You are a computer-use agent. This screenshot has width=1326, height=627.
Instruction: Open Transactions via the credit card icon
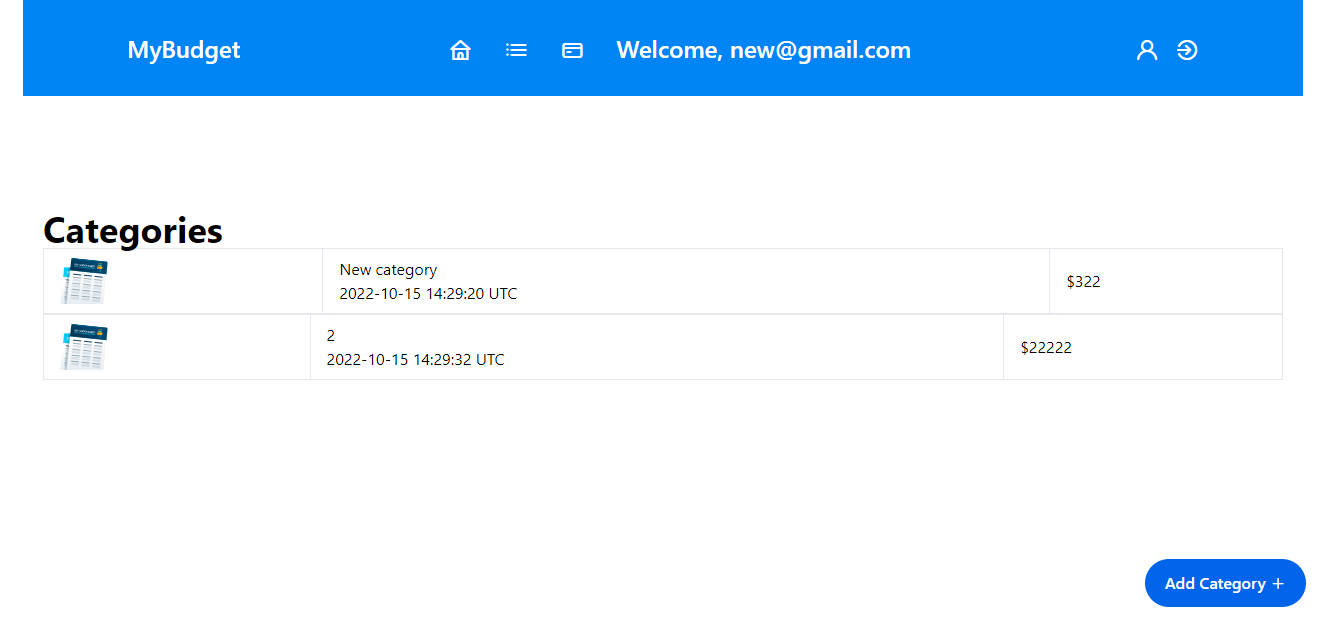coord(572,49)
